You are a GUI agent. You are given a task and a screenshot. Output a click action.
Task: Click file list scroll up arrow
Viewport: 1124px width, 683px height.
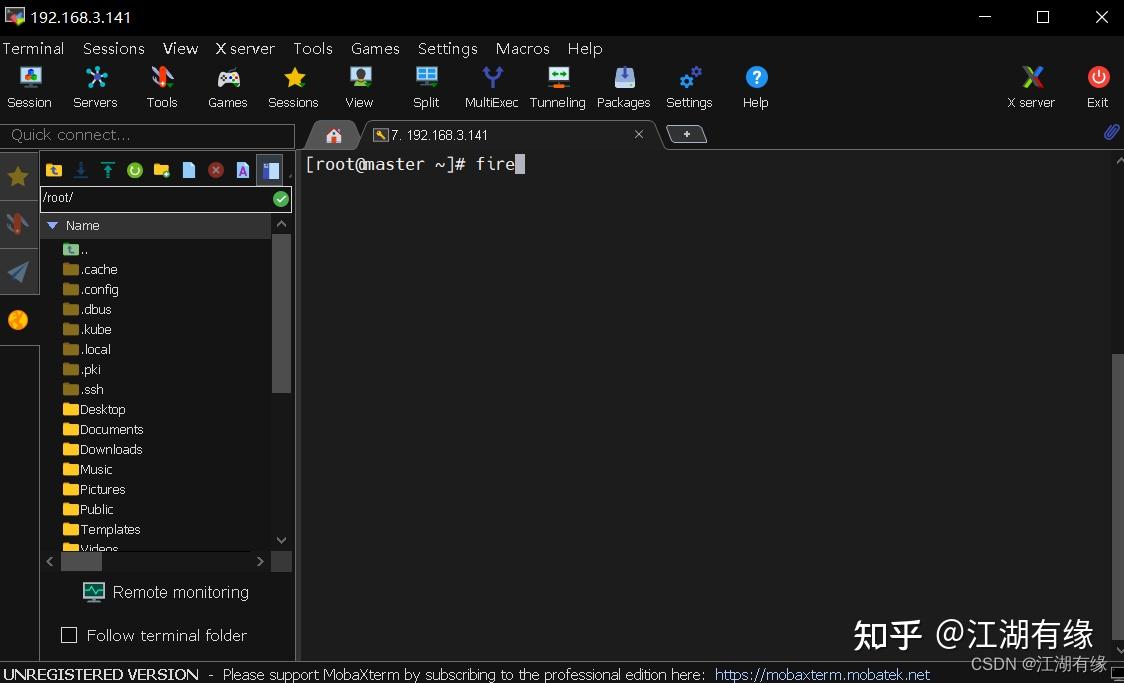click(282, 224)
